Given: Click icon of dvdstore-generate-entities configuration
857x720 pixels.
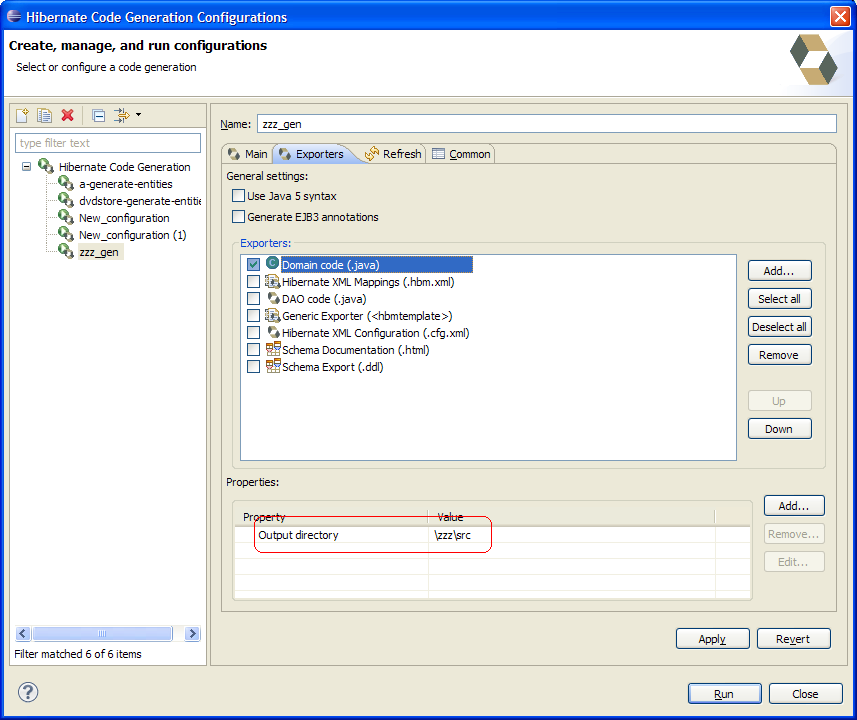Looking at the screenshot, I should tap(66, 200).
